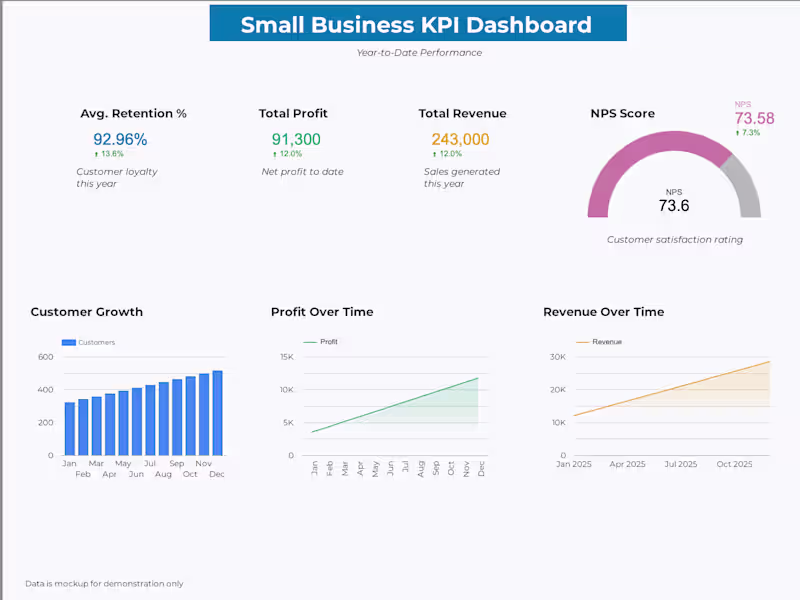800x600 pixels.
Task: Open the Avg. Retention % KPI card
Action: (x=133, y=113)
